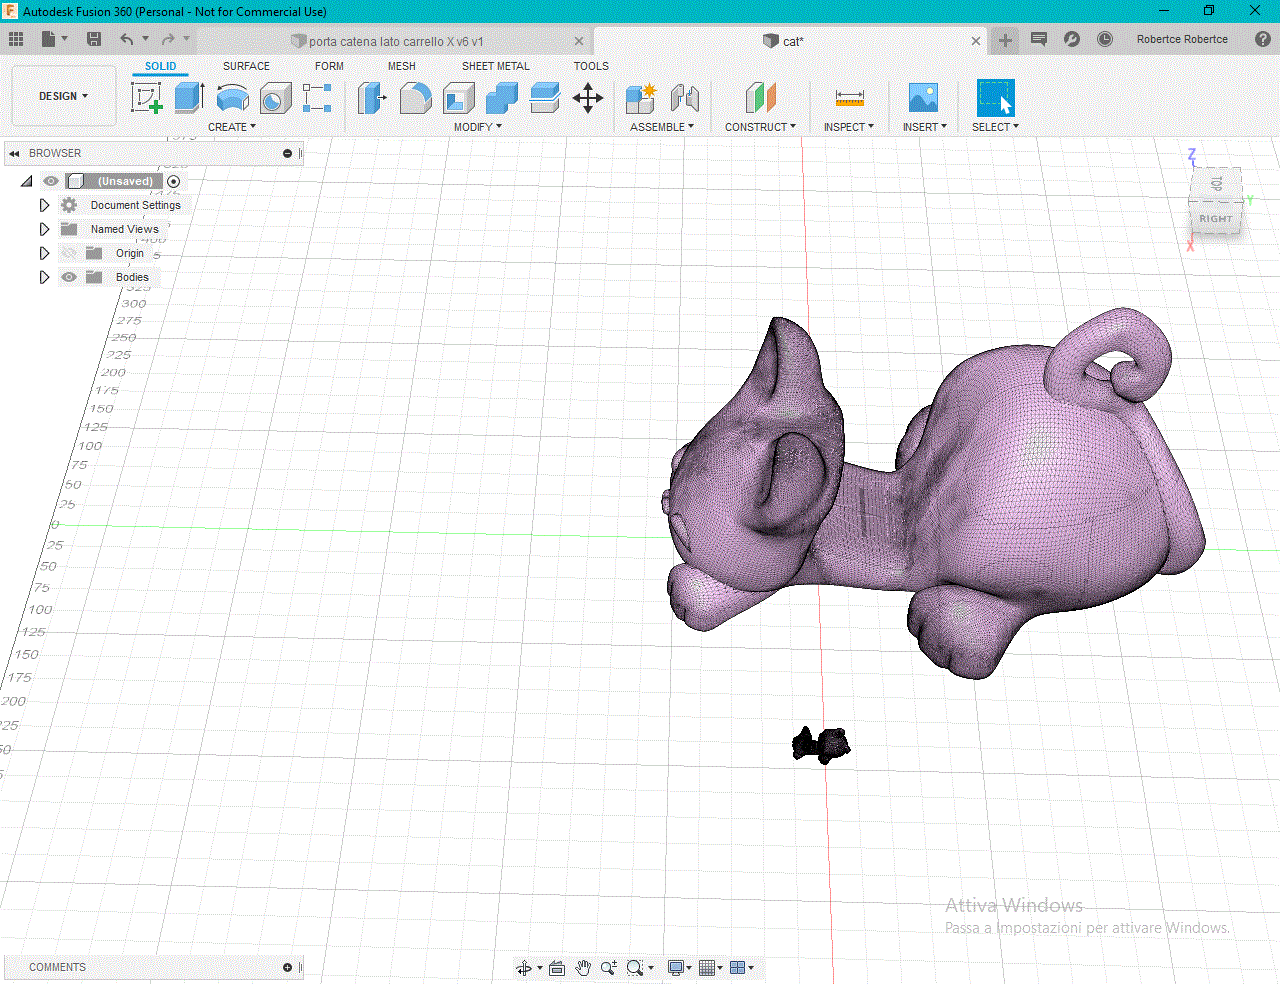Toggle visibility of the Origin folder
Image resolution: width=1280 pixels, height=984 pixels.
click(x=69, y=253)
